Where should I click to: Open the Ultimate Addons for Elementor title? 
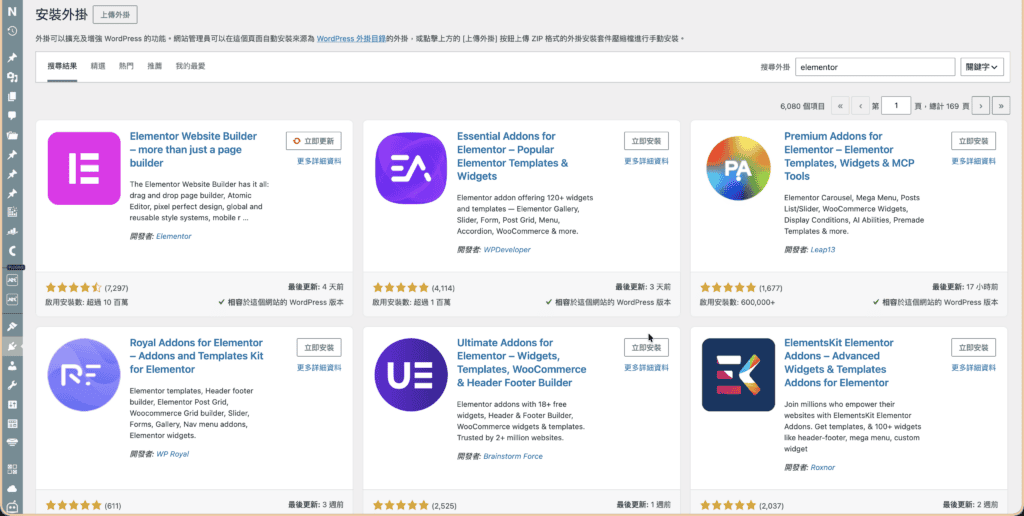pos(522,363)
